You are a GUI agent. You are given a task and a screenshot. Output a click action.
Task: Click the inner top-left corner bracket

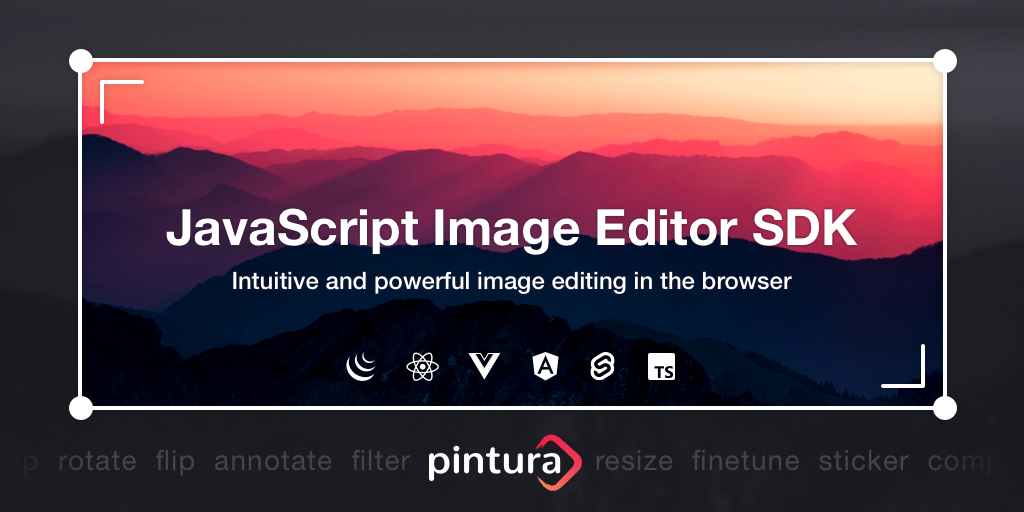pos(121,101)
